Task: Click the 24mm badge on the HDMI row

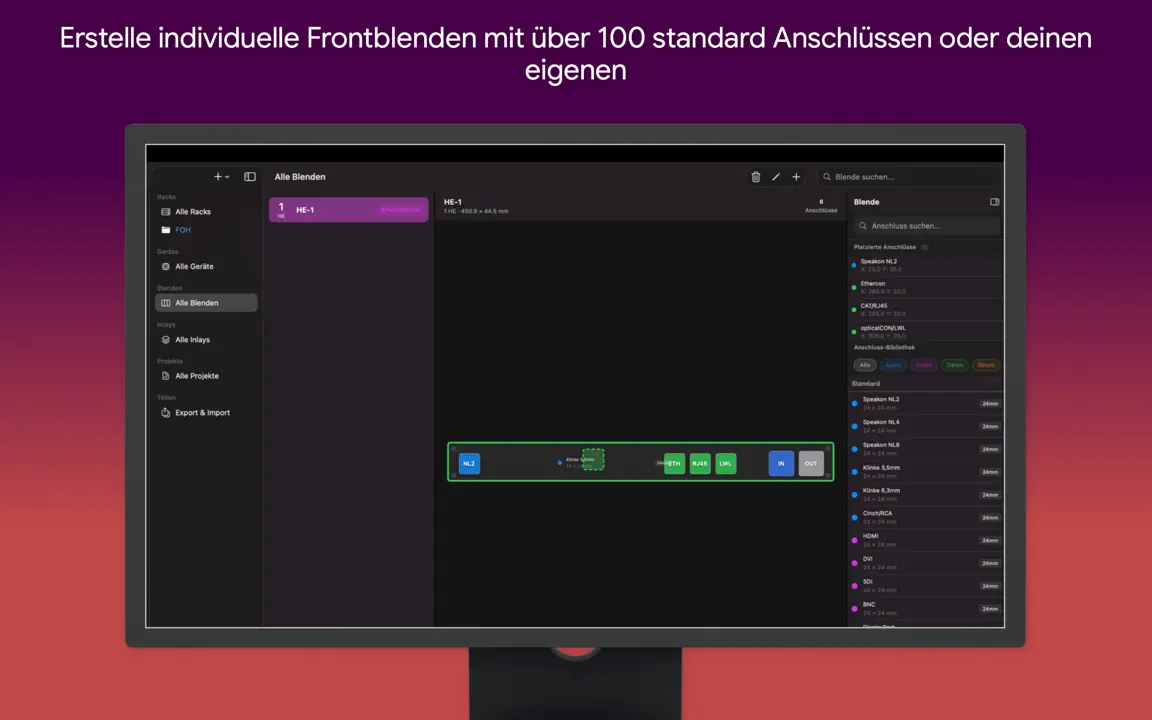Action: pyautogui.click(x=990, y=541)
